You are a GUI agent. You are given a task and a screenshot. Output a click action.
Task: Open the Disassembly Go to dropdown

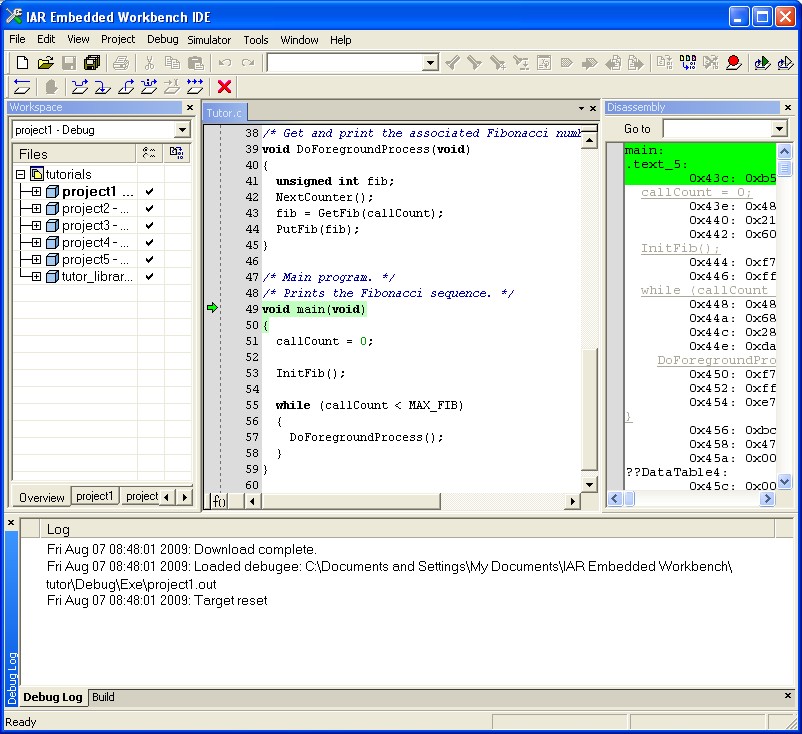779,128
